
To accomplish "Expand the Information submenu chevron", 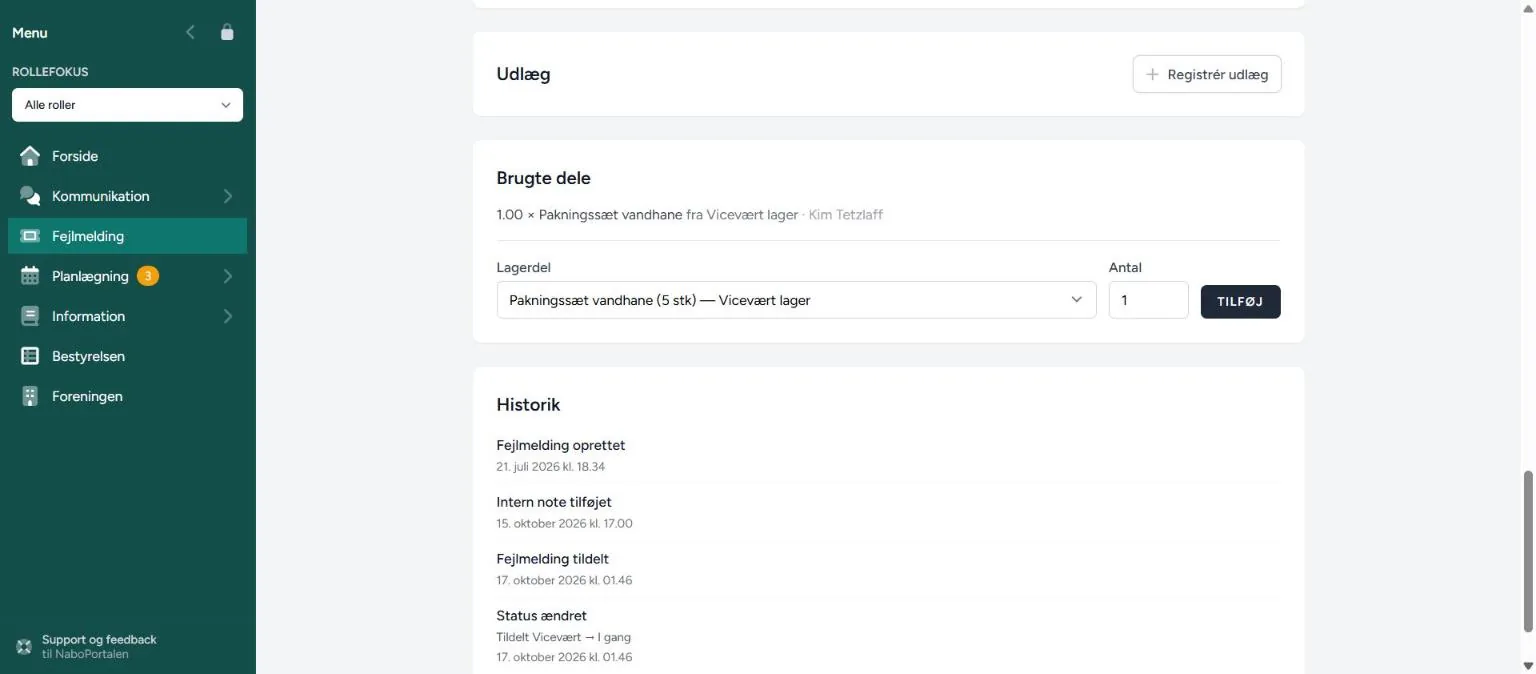I will pos(228,316).
